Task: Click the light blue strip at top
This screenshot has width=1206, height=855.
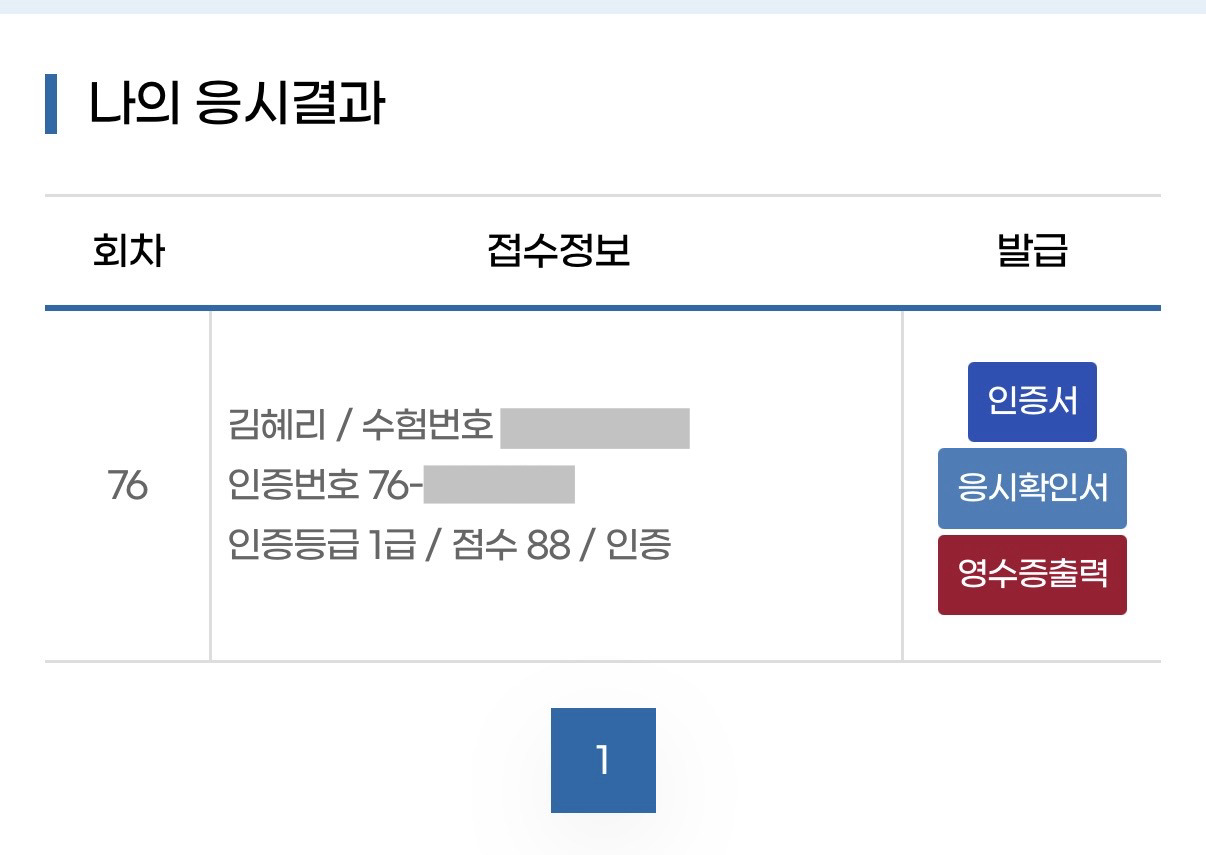Action: coord(603,6)
